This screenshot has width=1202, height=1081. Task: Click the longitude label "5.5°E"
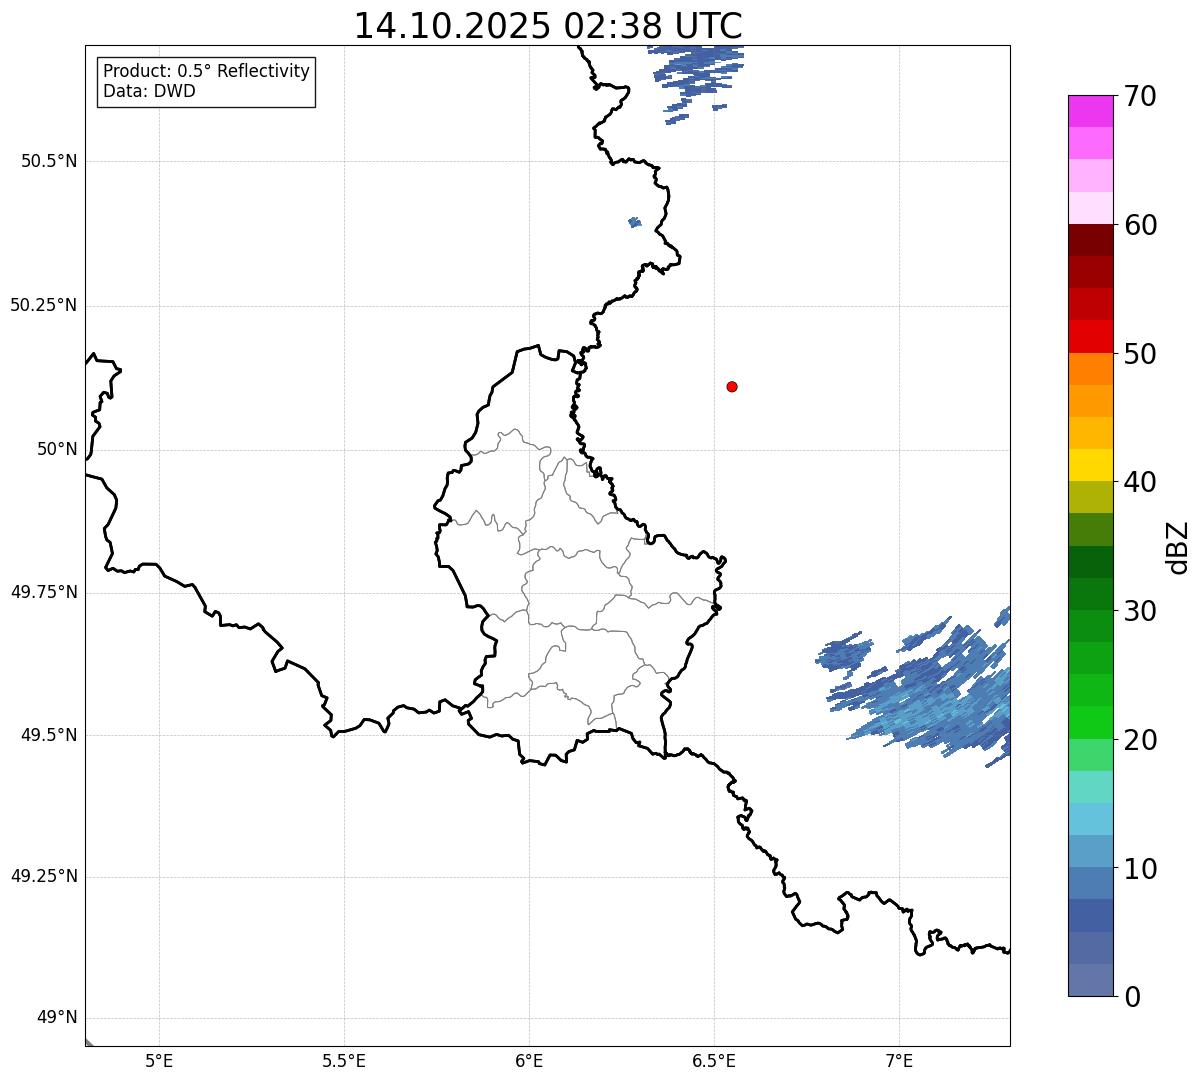tap(344, 1060)
